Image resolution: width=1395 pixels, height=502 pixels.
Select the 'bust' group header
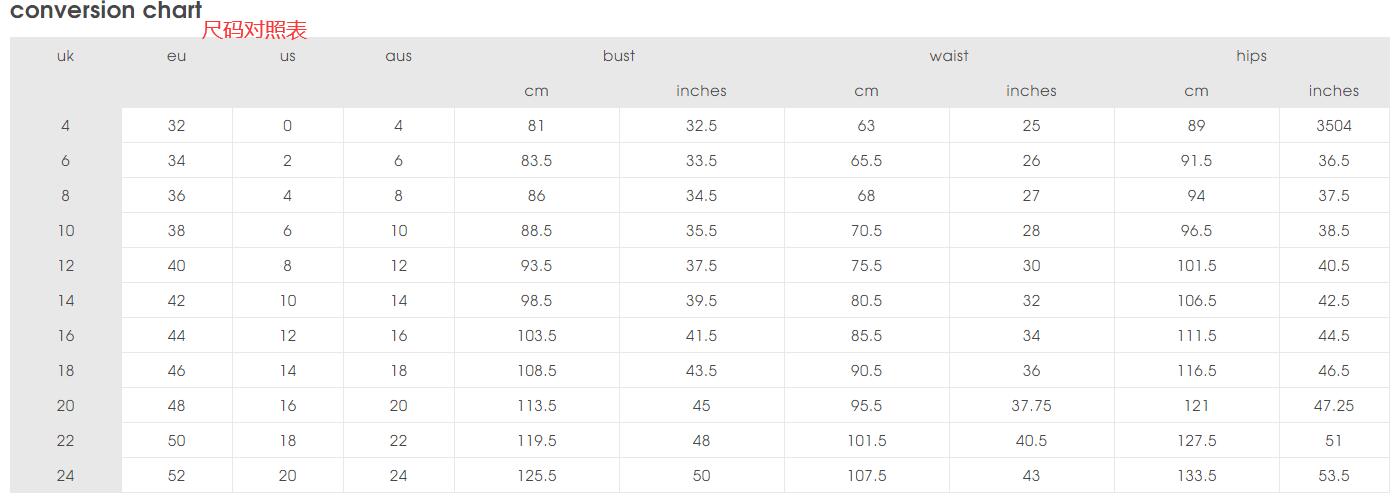point(619,56)
